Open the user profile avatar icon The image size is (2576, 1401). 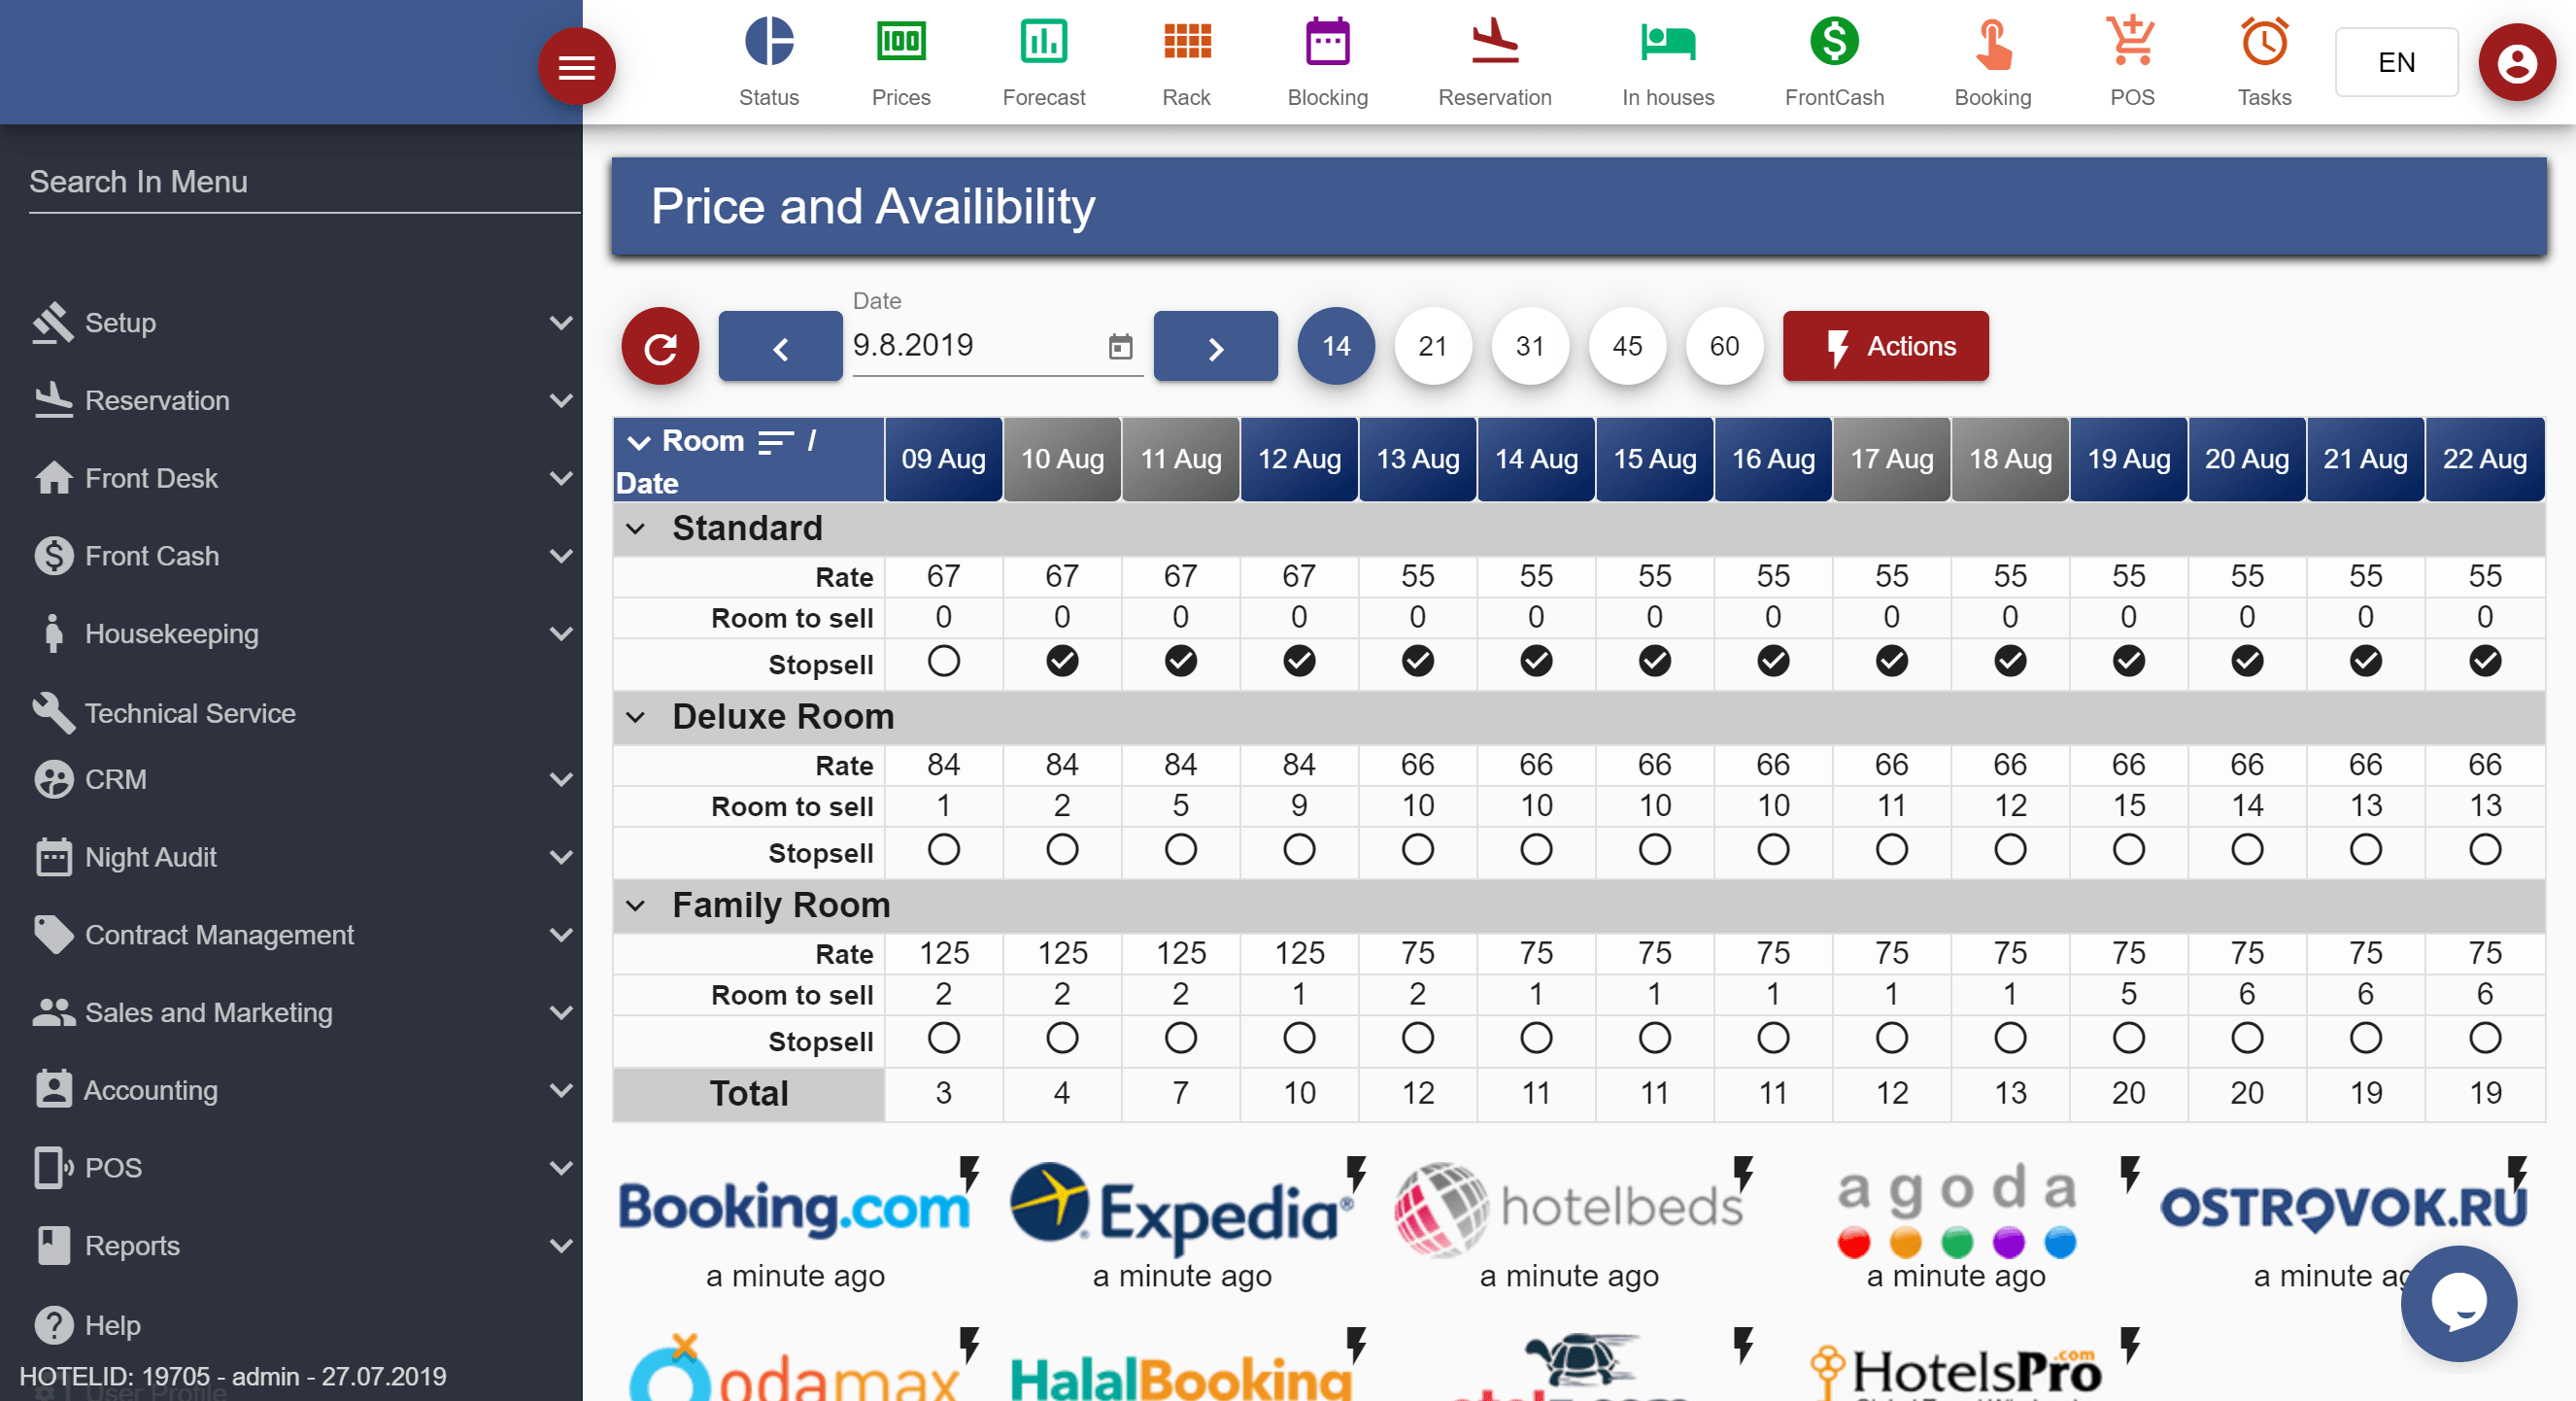(2516, 63)
